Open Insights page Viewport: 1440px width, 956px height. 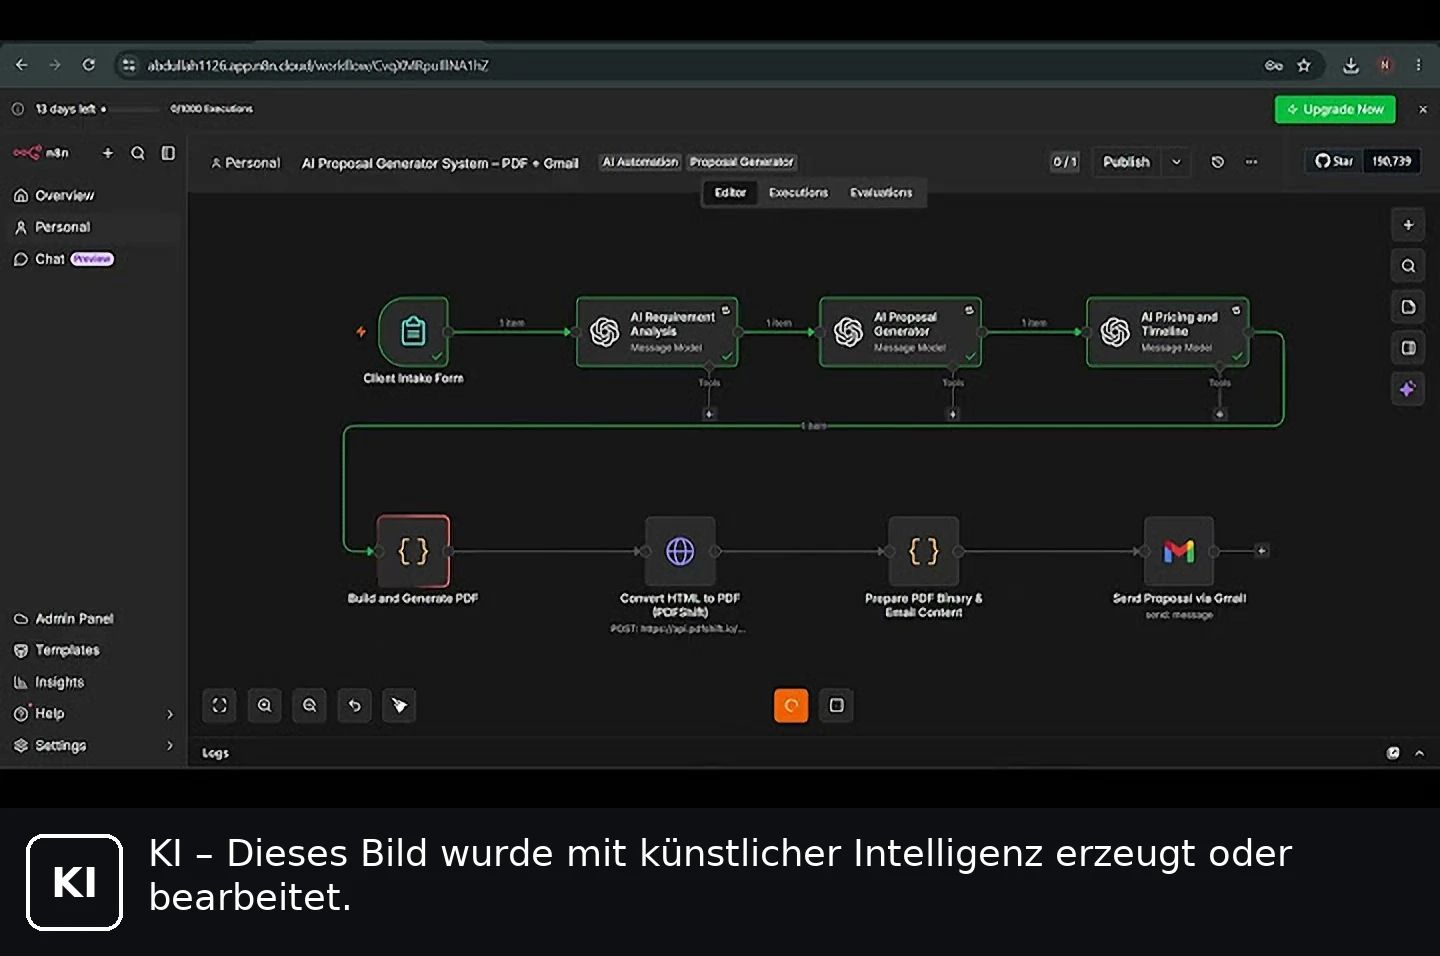point(93,682)
